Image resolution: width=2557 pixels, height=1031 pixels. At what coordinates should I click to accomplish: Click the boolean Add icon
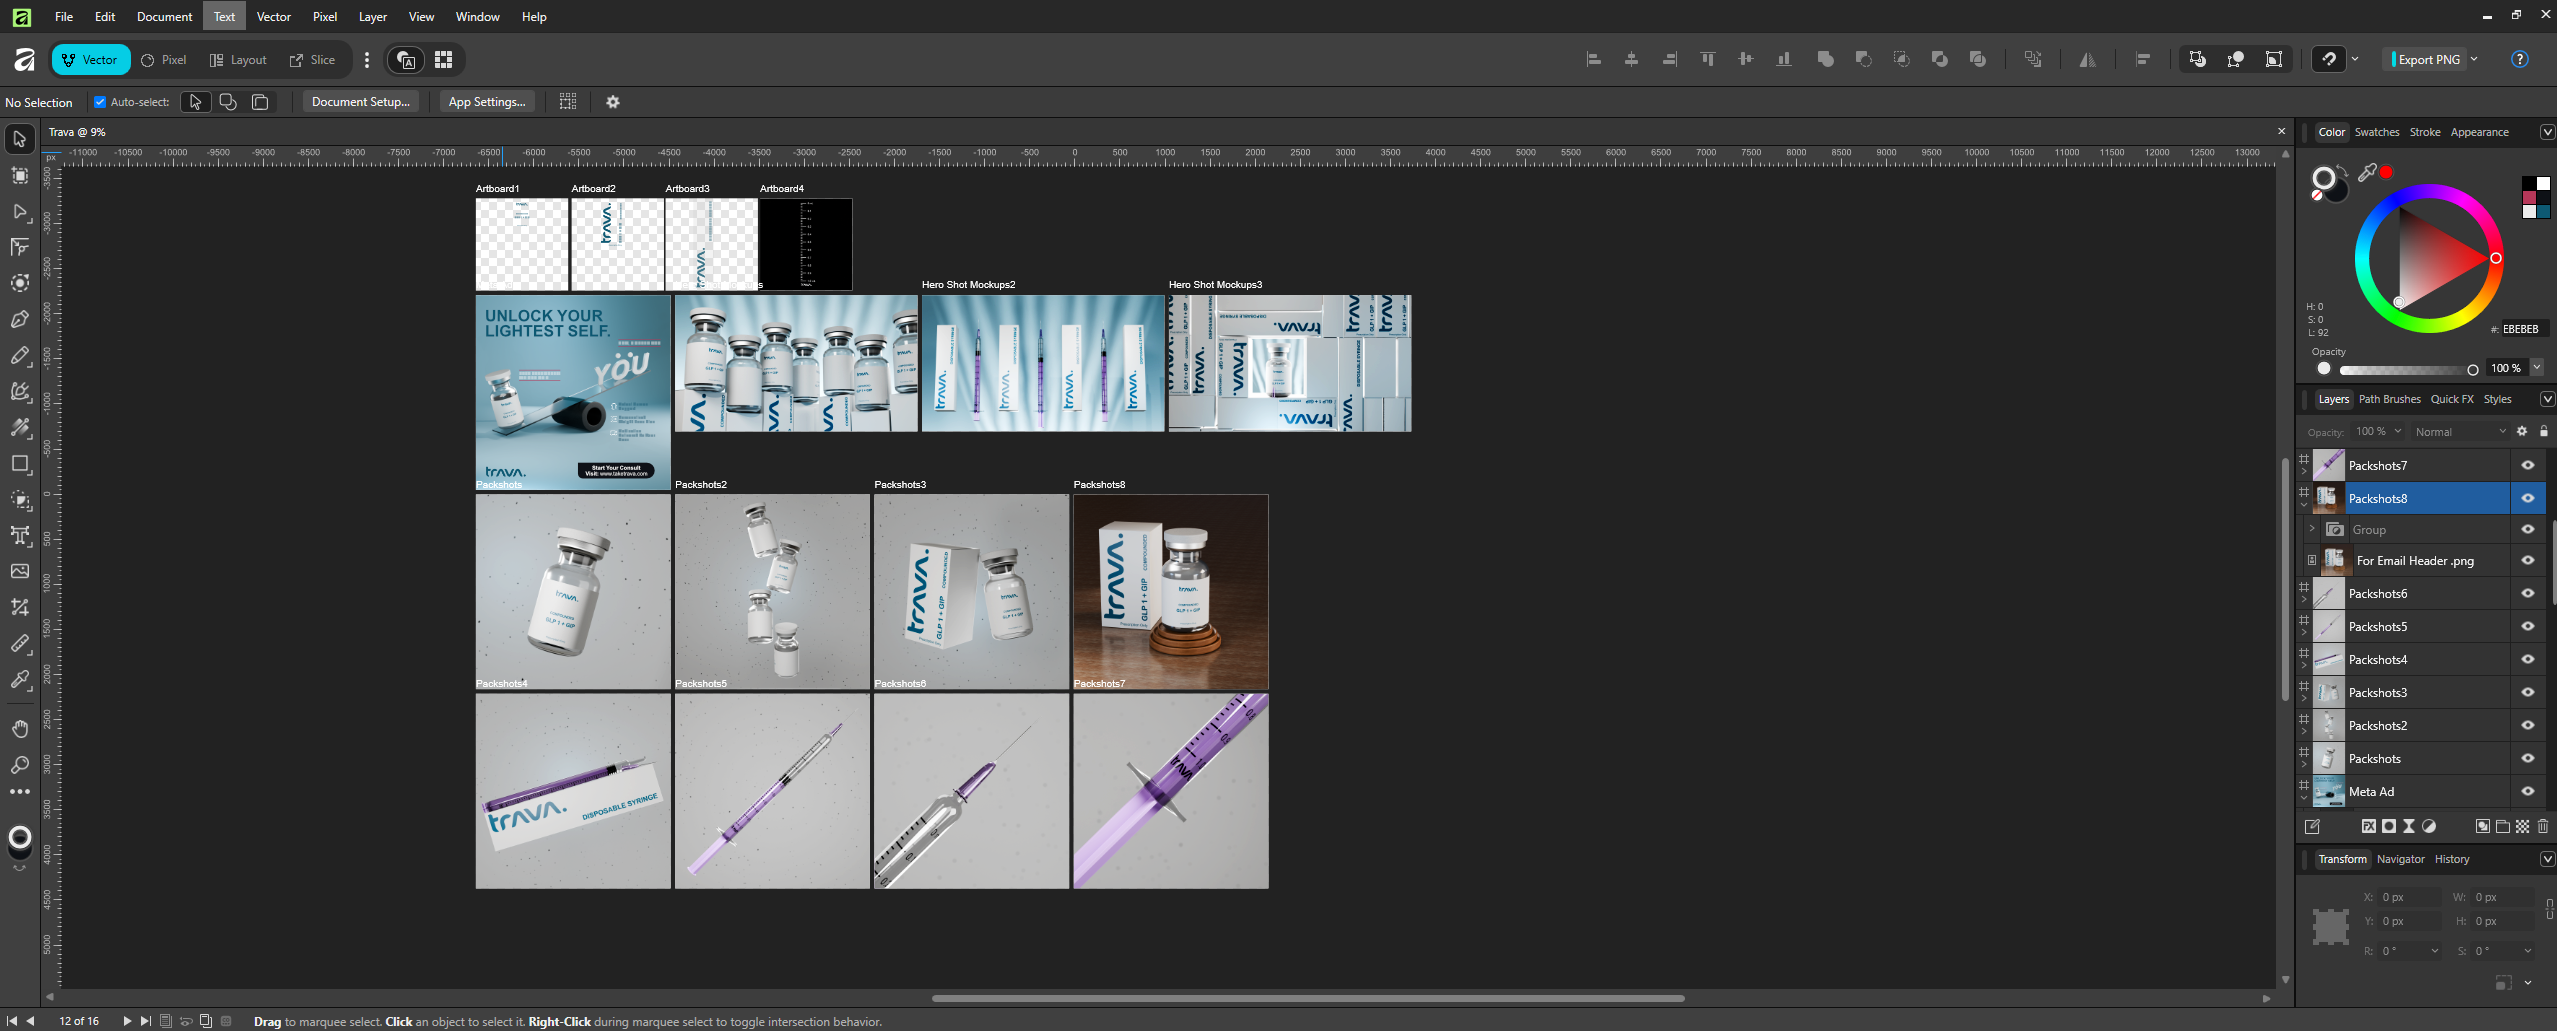[x=1826, y=60]
